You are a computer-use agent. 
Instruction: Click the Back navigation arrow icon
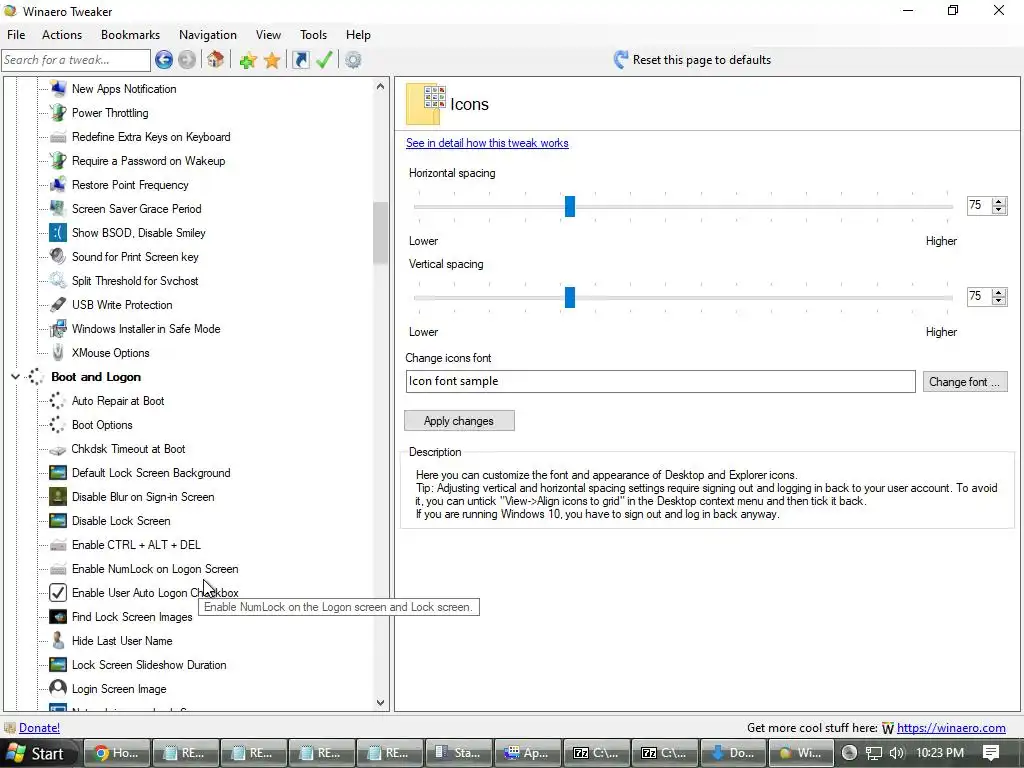click(164, 60)
